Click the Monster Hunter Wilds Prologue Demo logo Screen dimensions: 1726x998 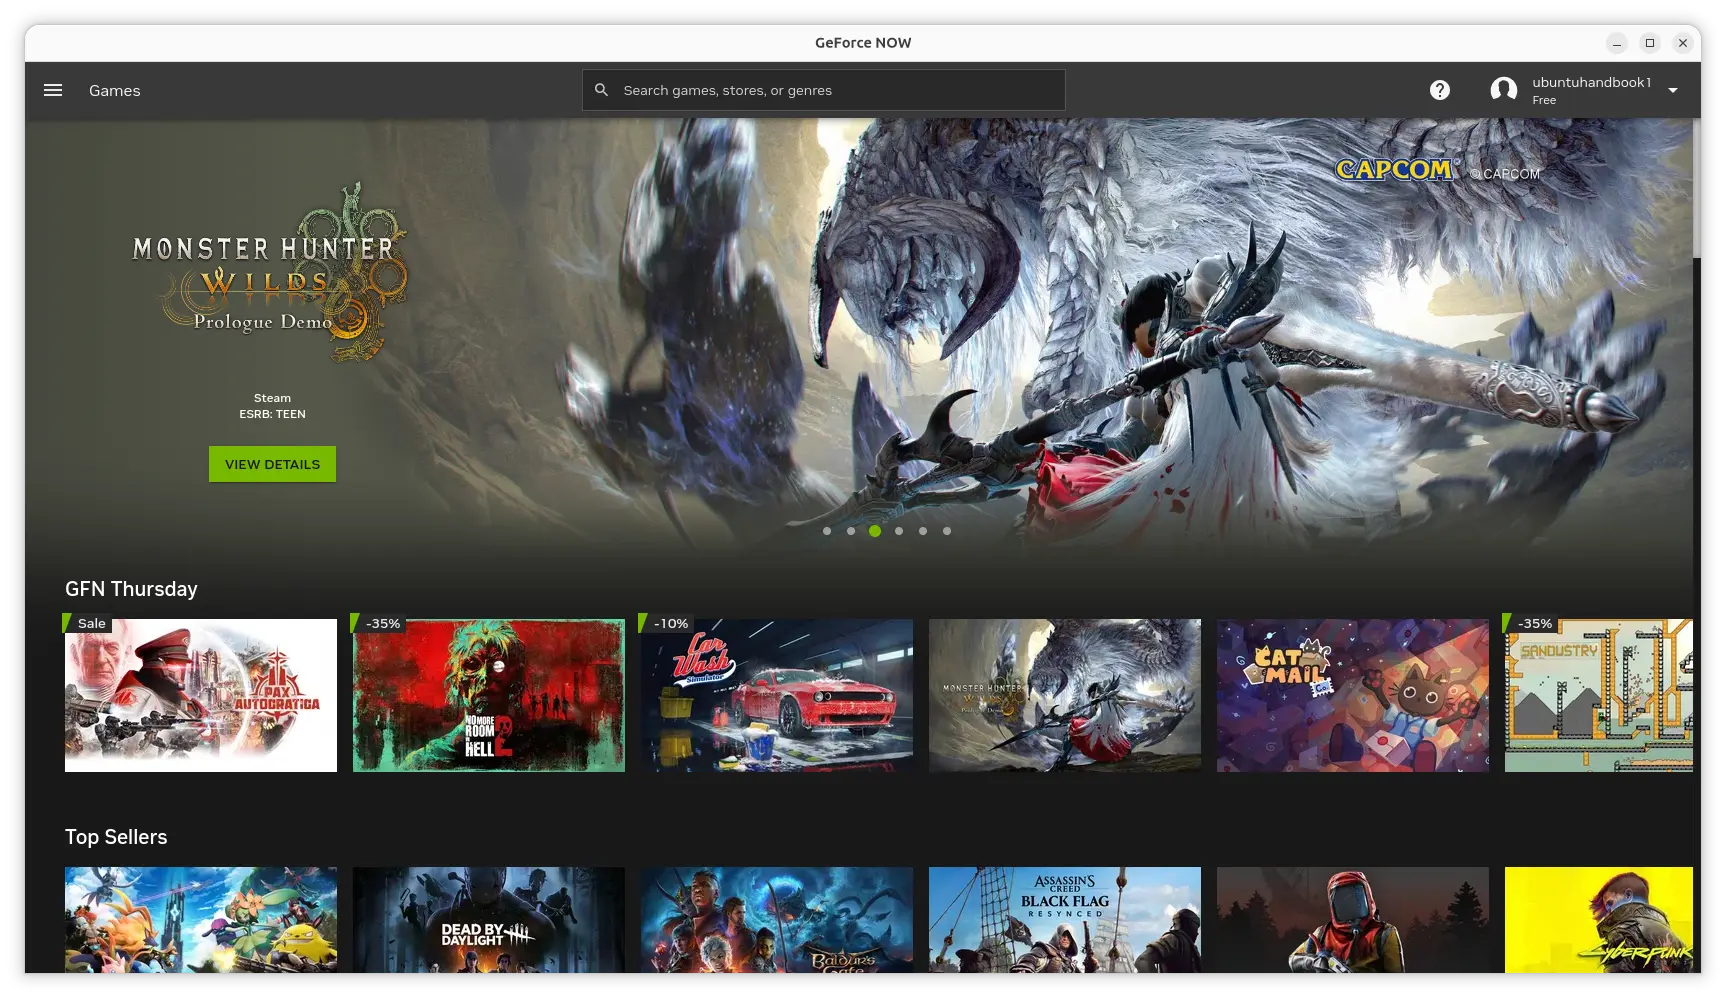coord(270,272)
